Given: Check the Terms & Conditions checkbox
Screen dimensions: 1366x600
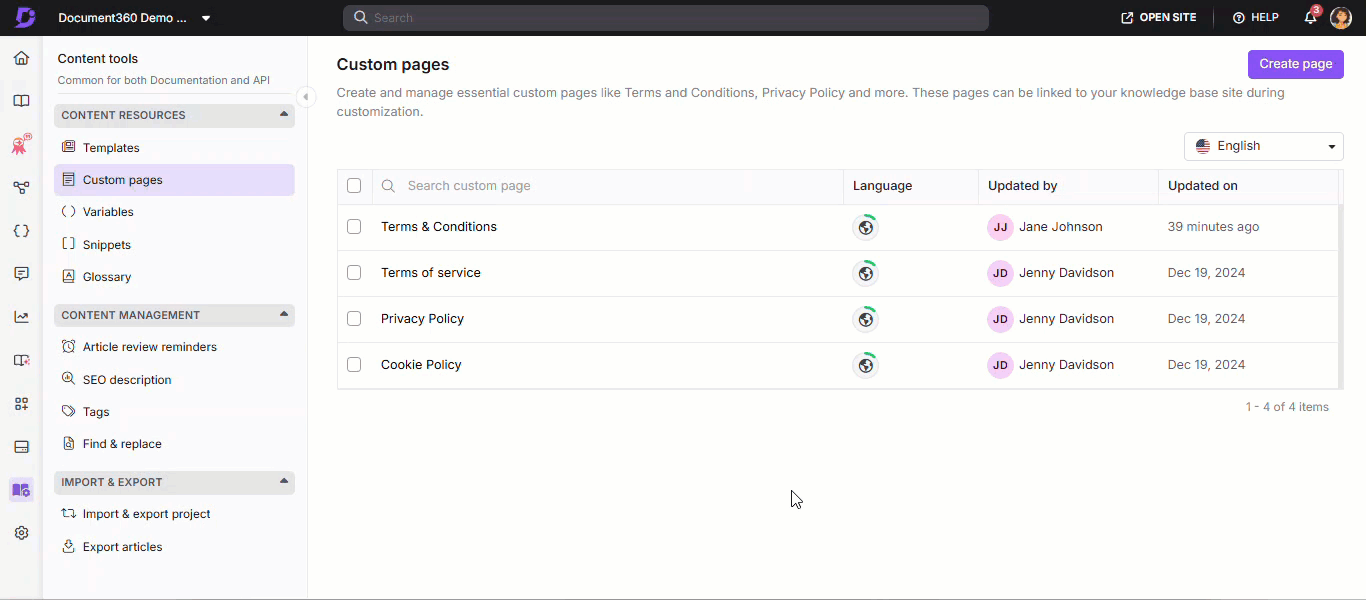Looking at the screenshot, I should click(x=354, y=227).
